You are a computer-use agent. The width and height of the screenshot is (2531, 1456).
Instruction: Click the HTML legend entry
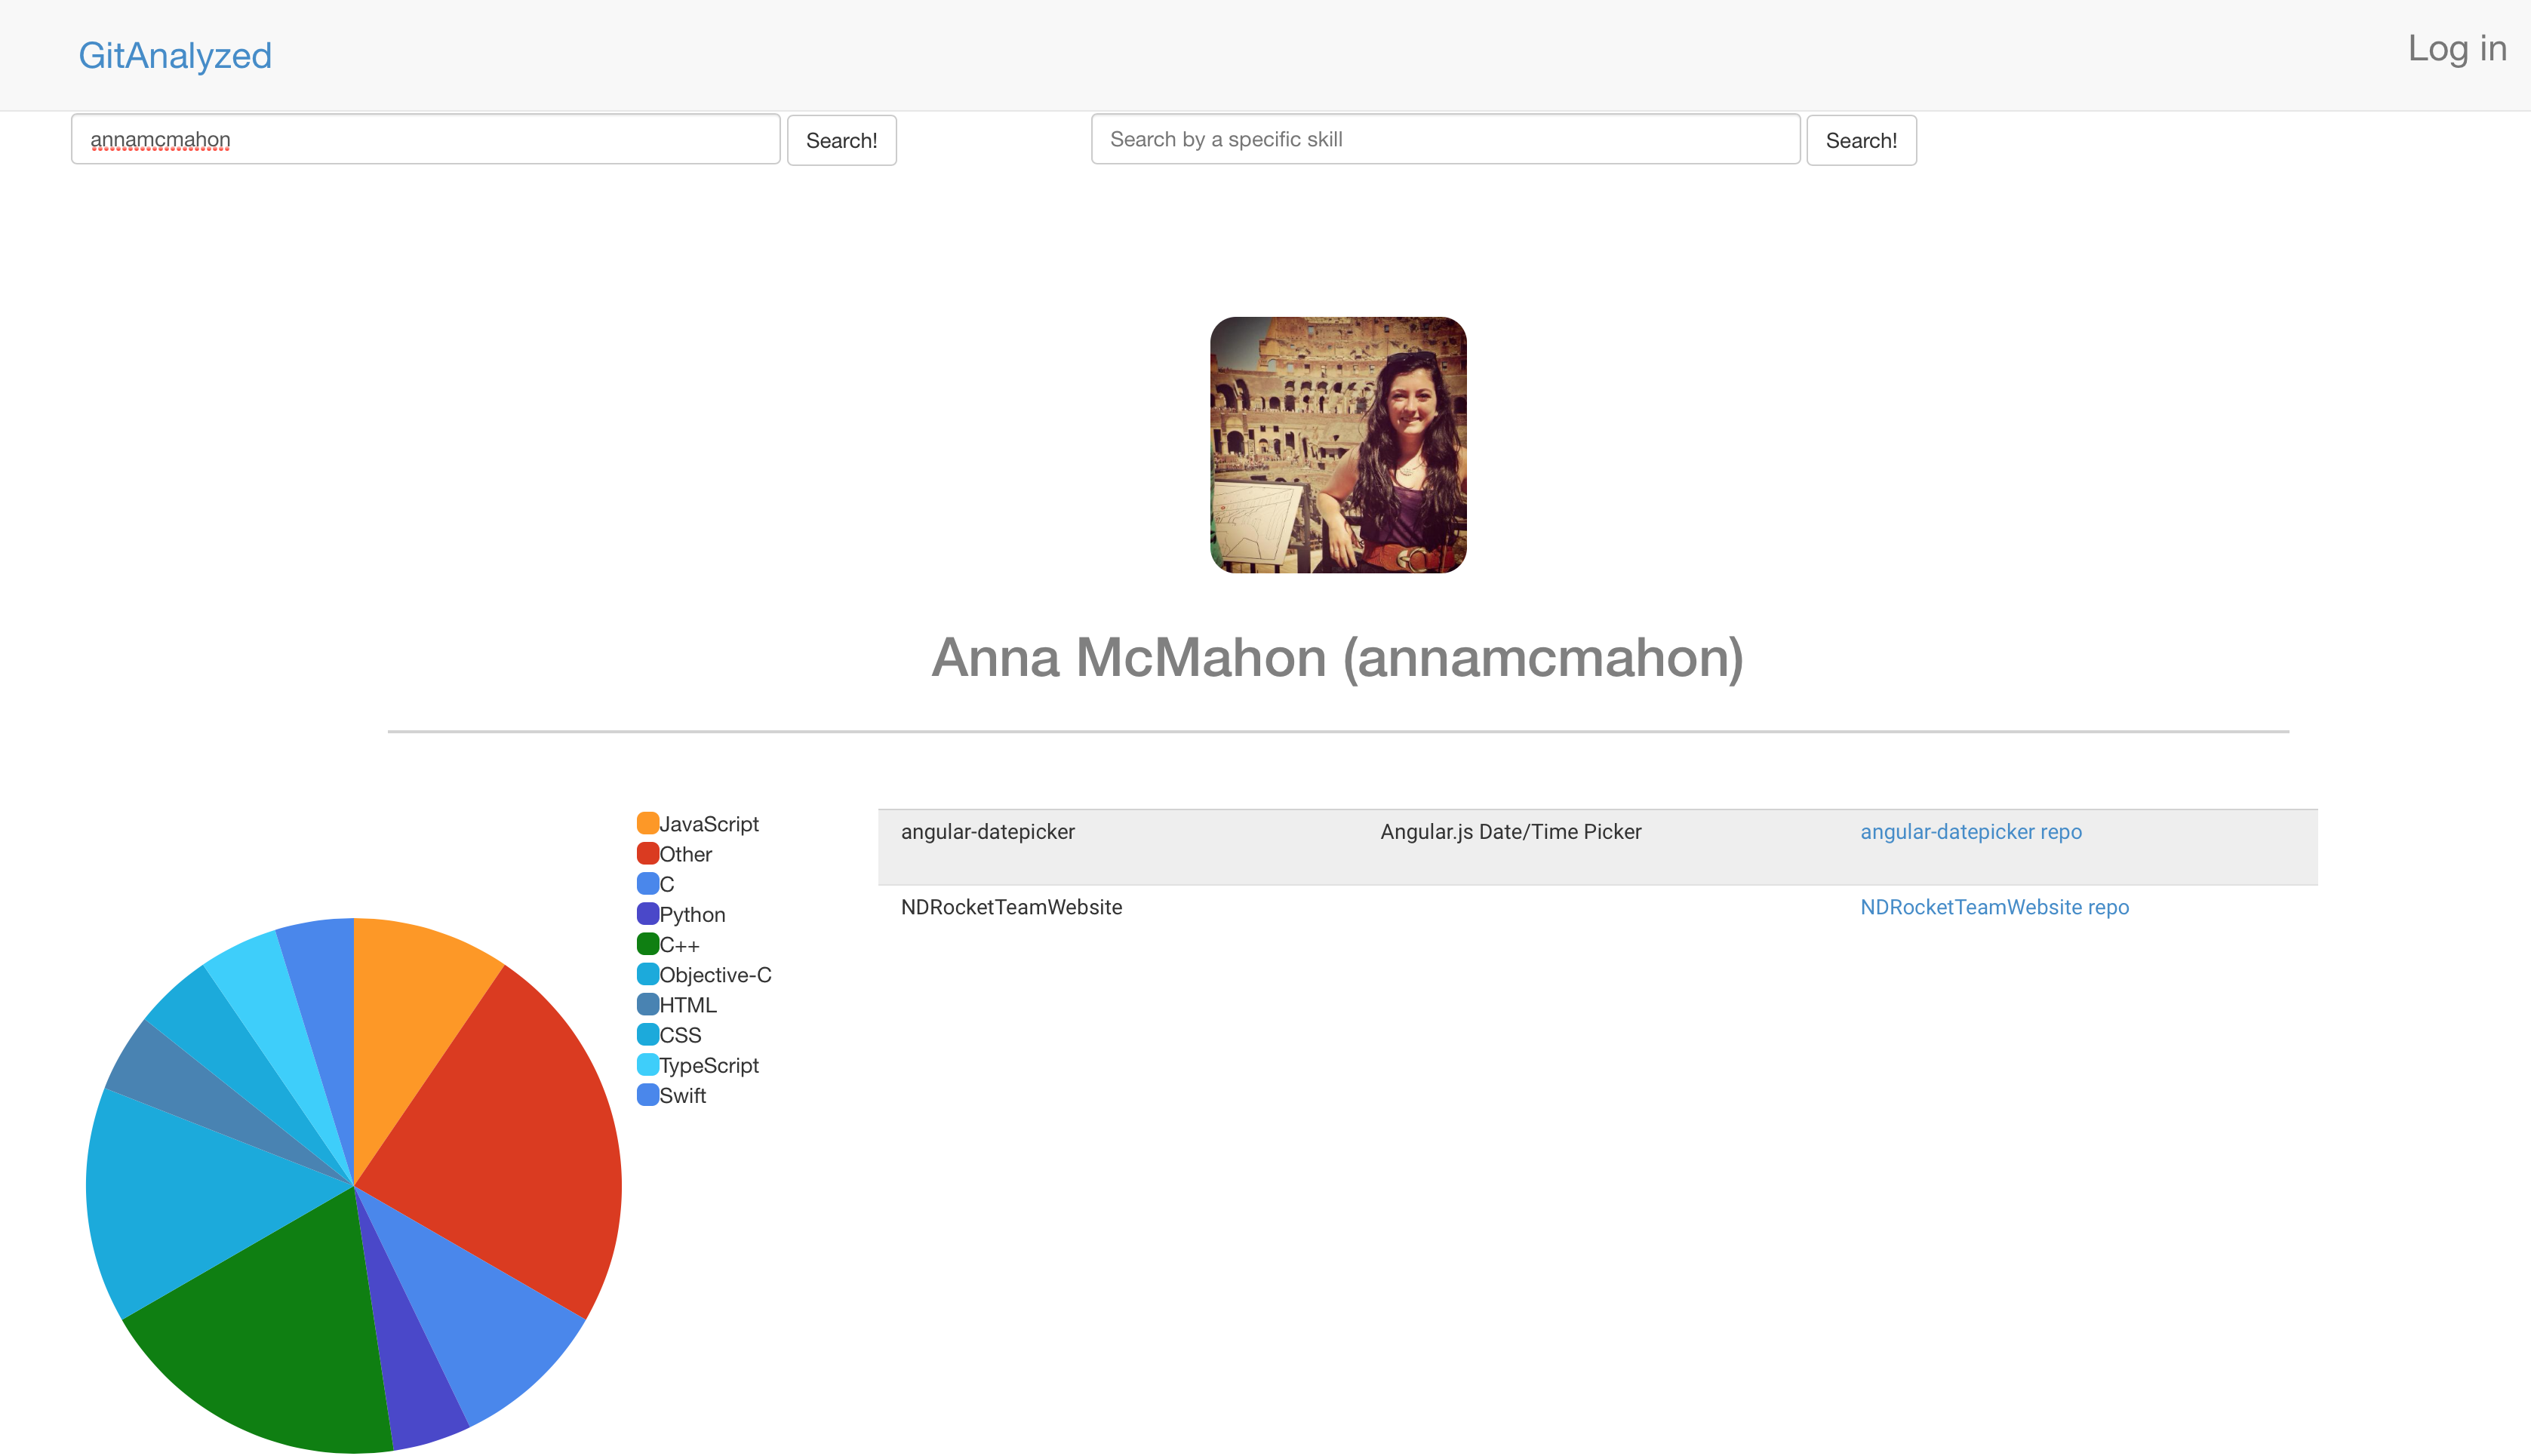(x=687, y=1004)
